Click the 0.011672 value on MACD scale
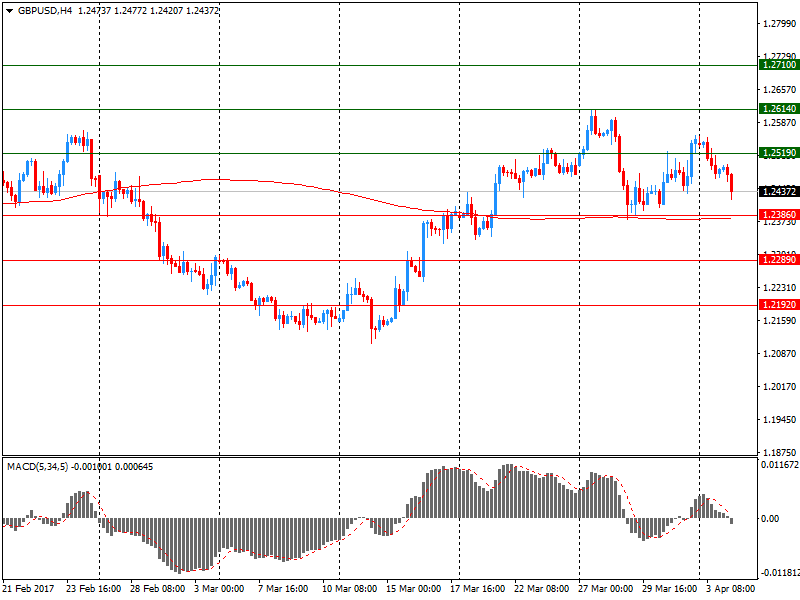The height and width of the screenshot is (600, 800). (779, 465)
